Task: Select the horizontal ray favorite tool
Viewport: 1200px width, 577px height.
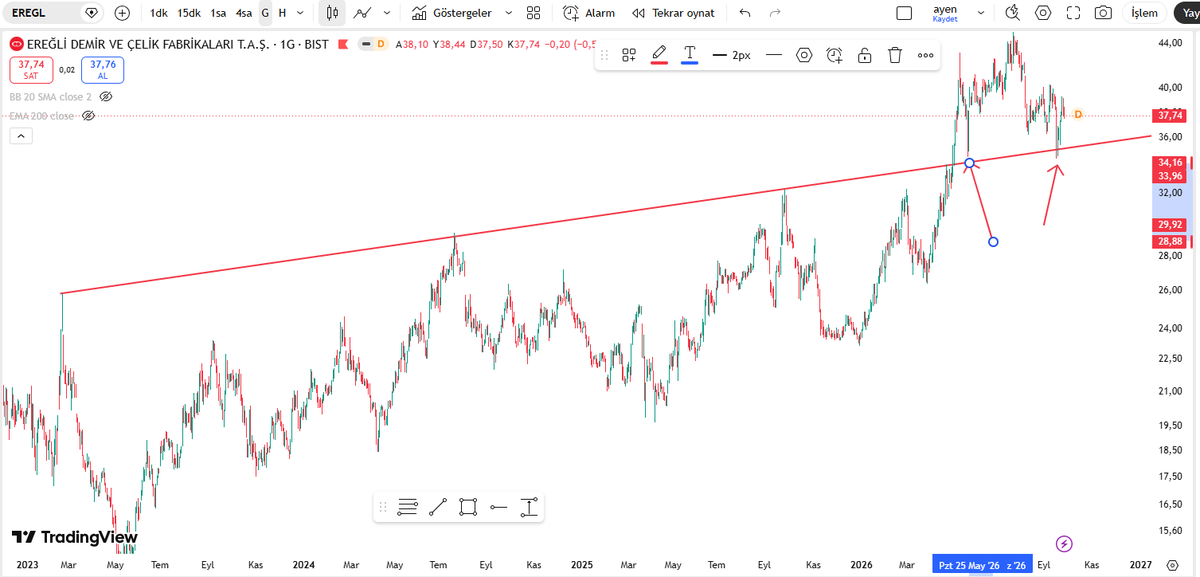Action: [499, 507]
